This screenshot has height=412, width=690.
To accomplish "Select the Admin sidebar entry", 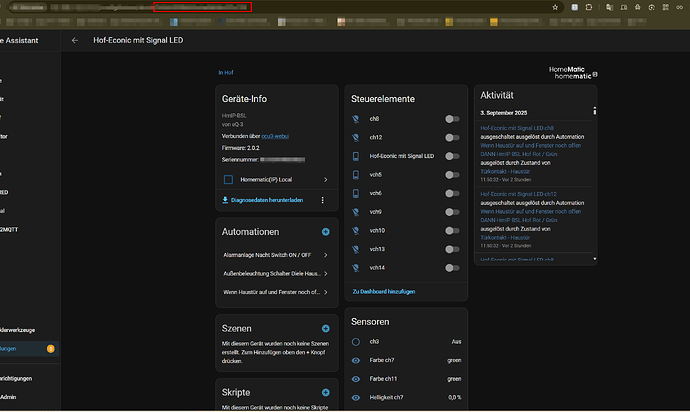I will 9,397.
